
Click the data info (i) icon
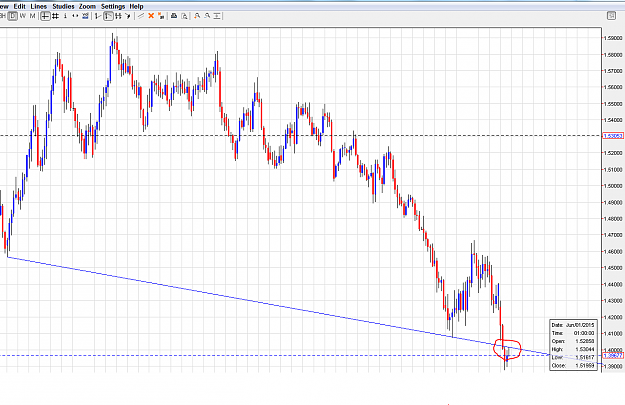[x=65, y=16]
